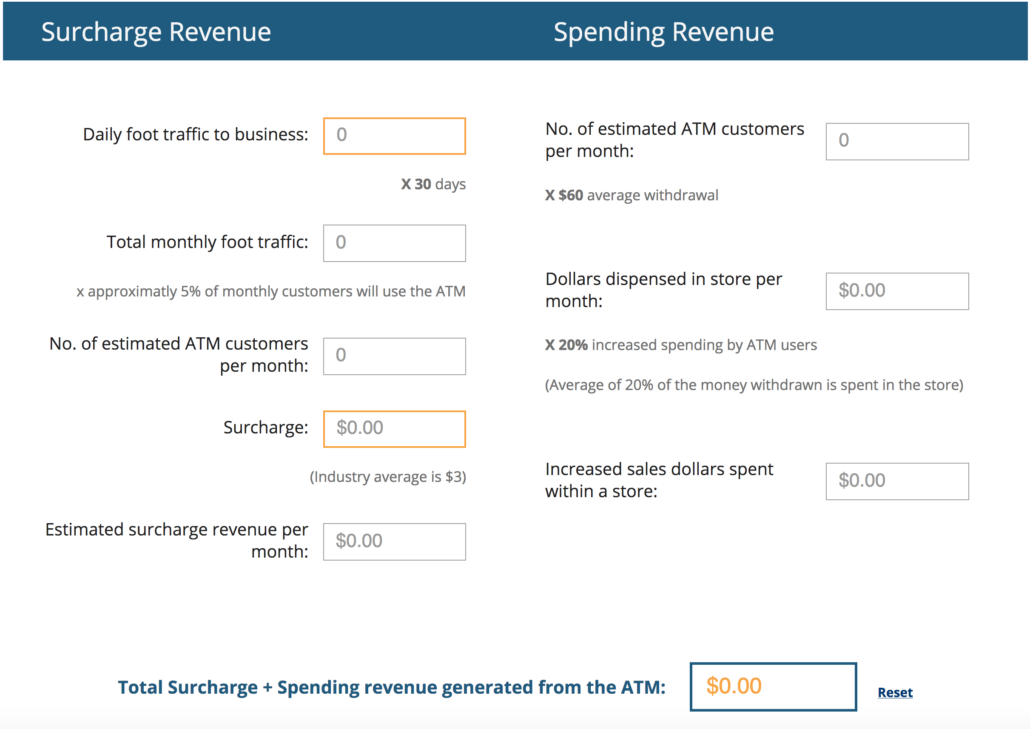
Task: Reset the calculator with the Reset link
Action: tap(894, 692)
